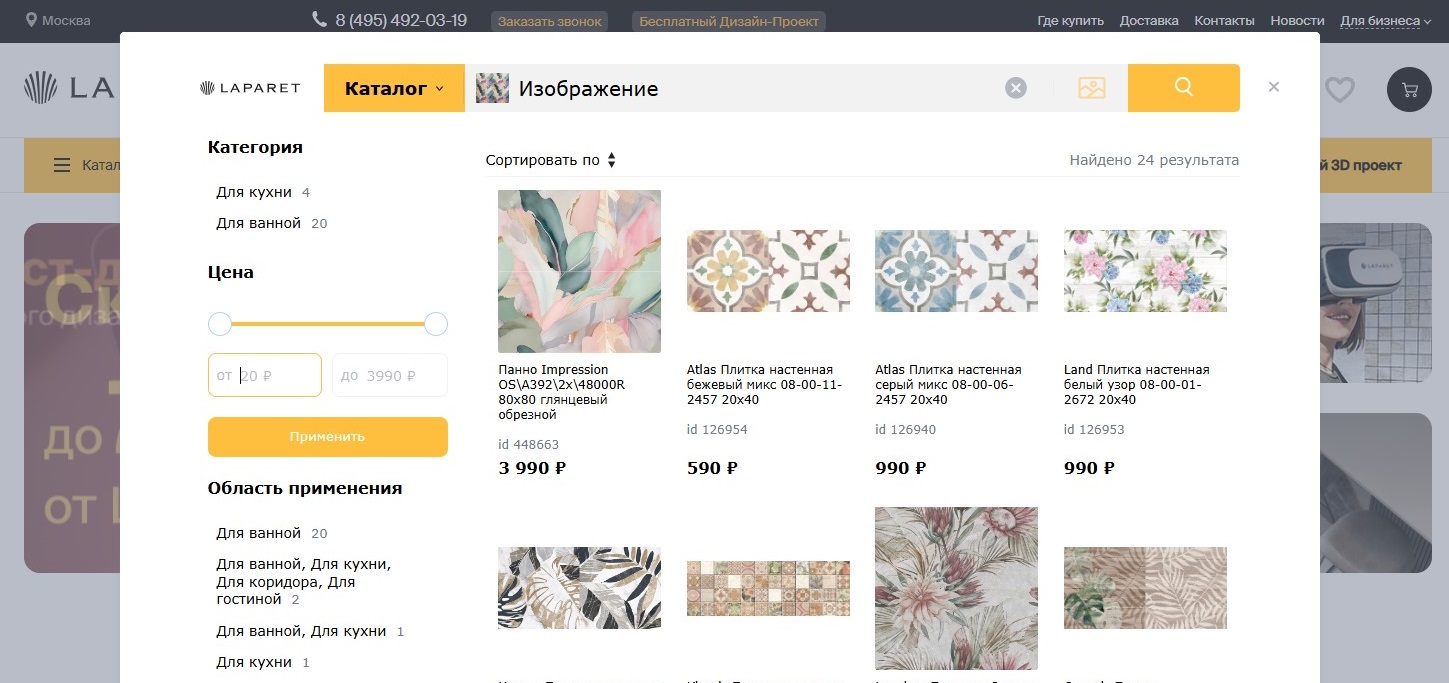
Task: Close the search overlay with the X
Action: coord(1274,87)
